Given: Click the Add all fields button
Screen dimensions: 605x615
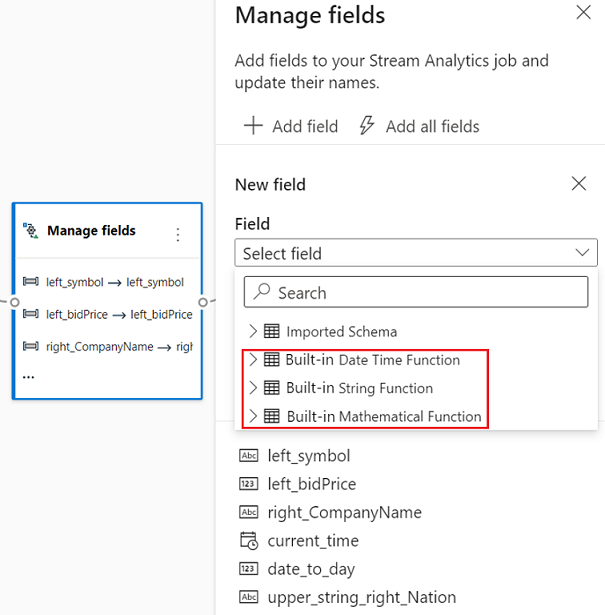Looking at the screenshot, I should (x=419, y=126).
